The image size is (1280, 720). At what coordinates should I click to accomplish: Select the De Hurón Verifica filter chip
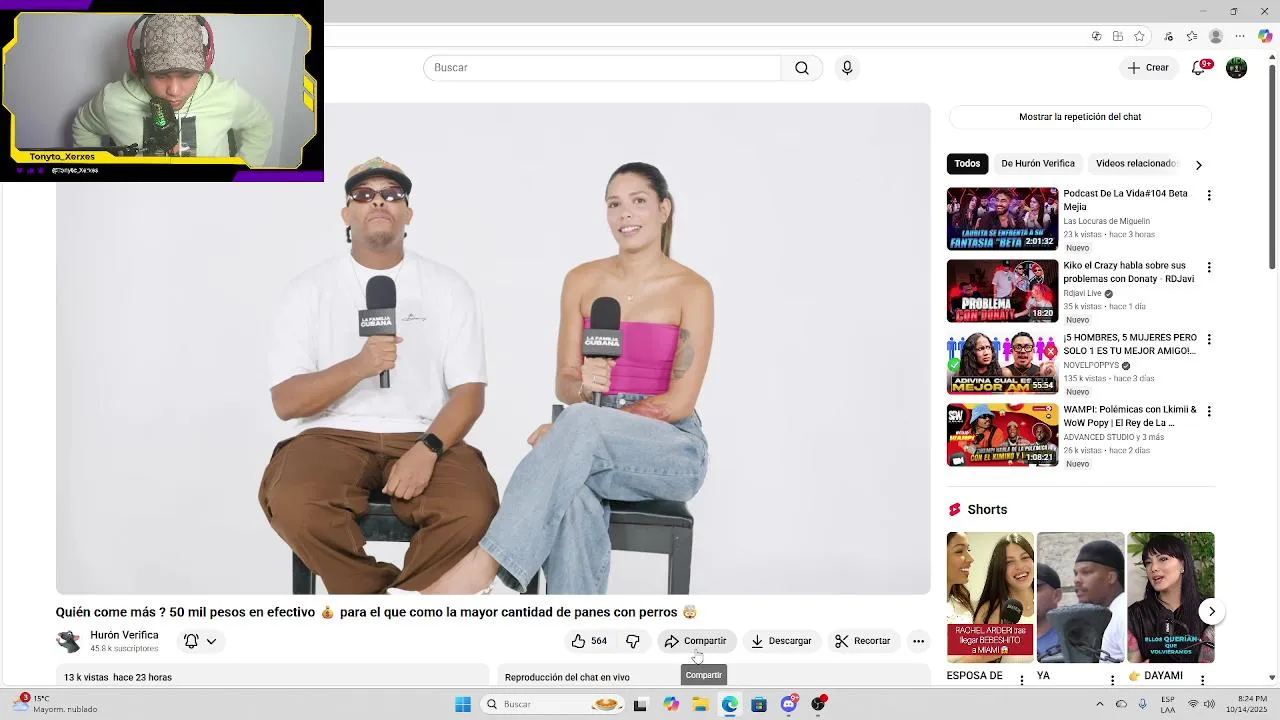click(1038, 164)
